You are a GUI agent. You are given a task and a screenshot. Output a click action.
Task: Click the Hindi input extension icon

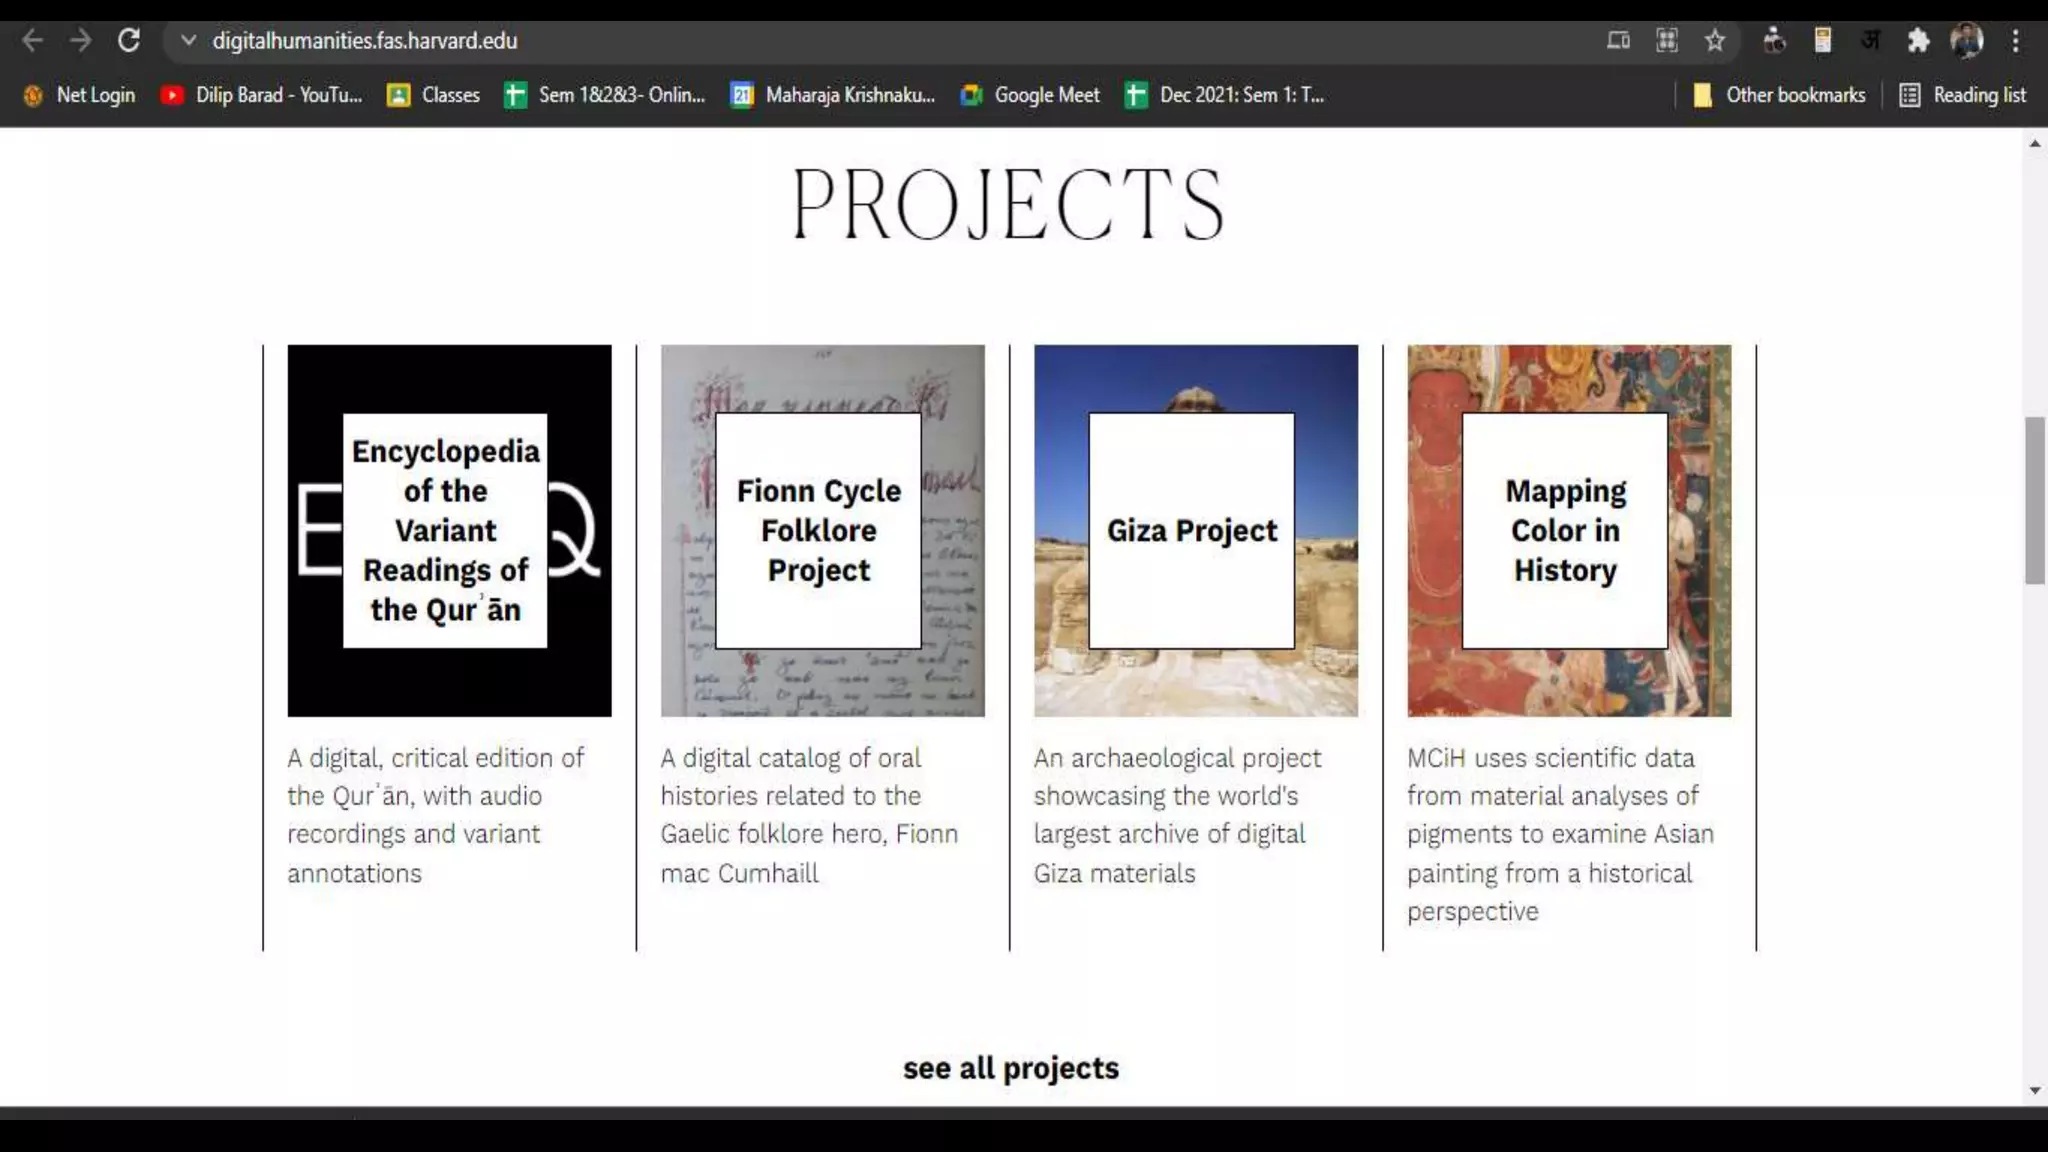[1870, 41]
